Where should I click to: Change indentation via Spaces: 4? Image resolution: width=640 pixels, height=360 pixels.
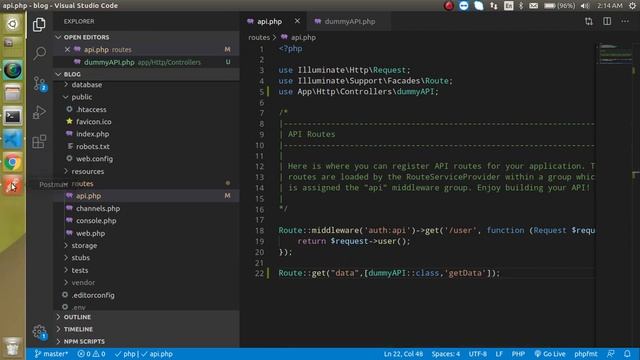446,354
